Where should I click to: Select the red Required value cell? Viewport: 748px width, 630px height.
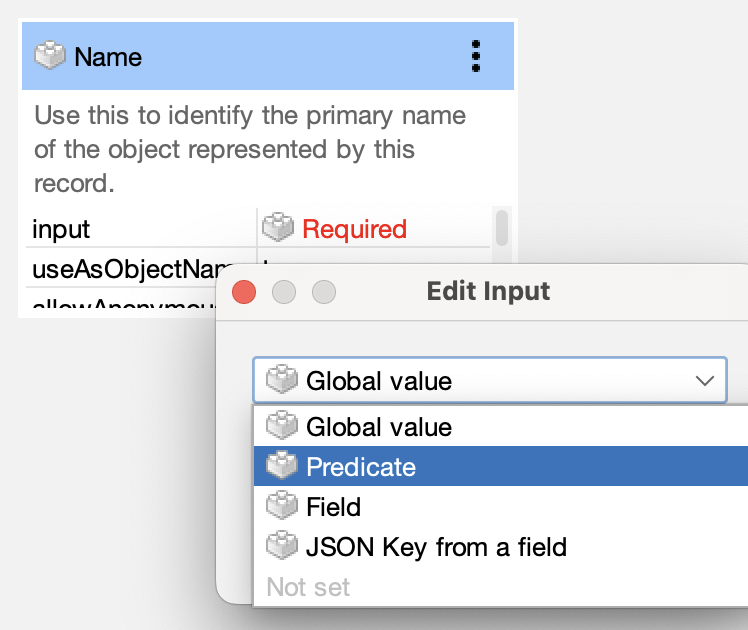(374, 228)
